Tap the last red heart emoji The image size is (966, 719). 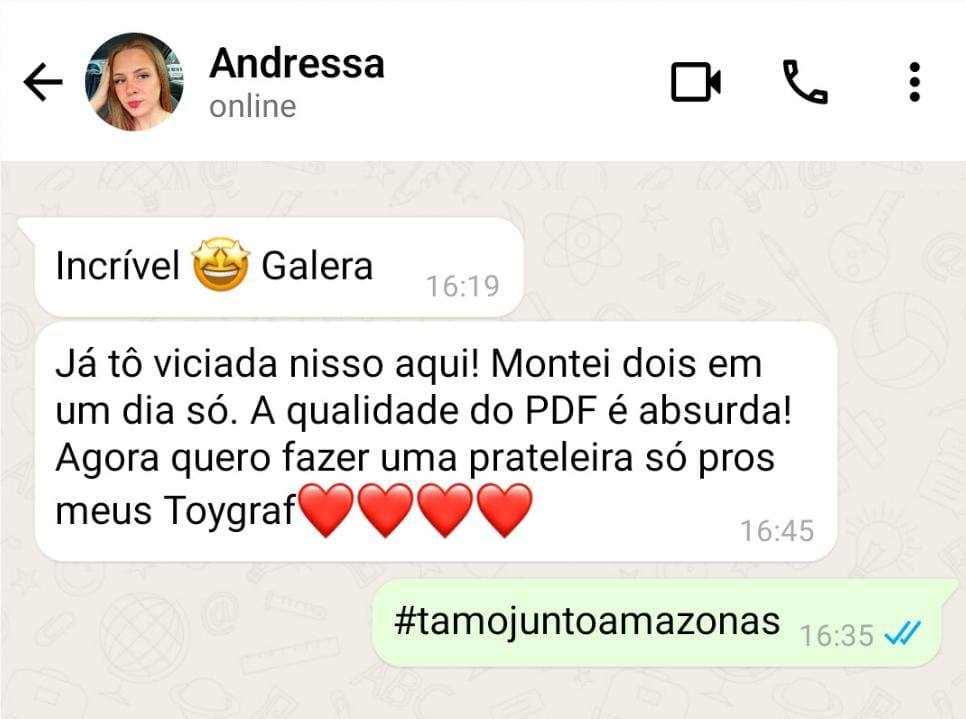click(505, 510)
